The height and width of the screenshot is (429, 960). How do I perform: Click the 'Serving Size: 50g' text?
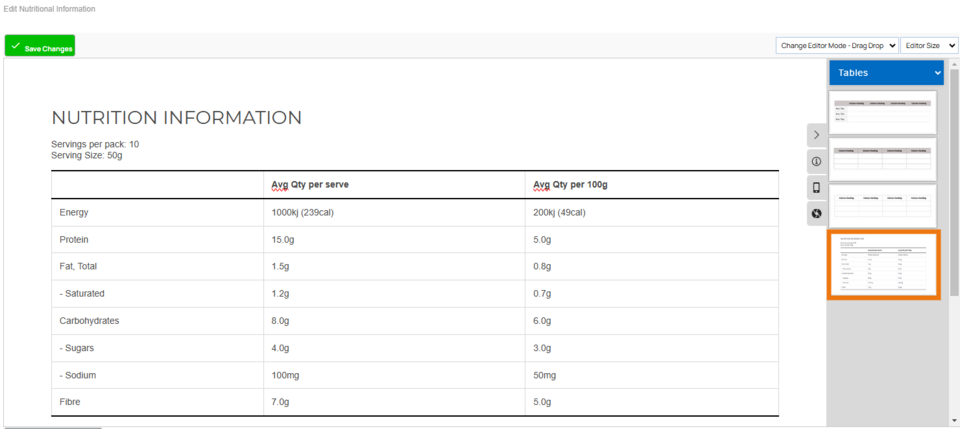(x=87, y=156)
